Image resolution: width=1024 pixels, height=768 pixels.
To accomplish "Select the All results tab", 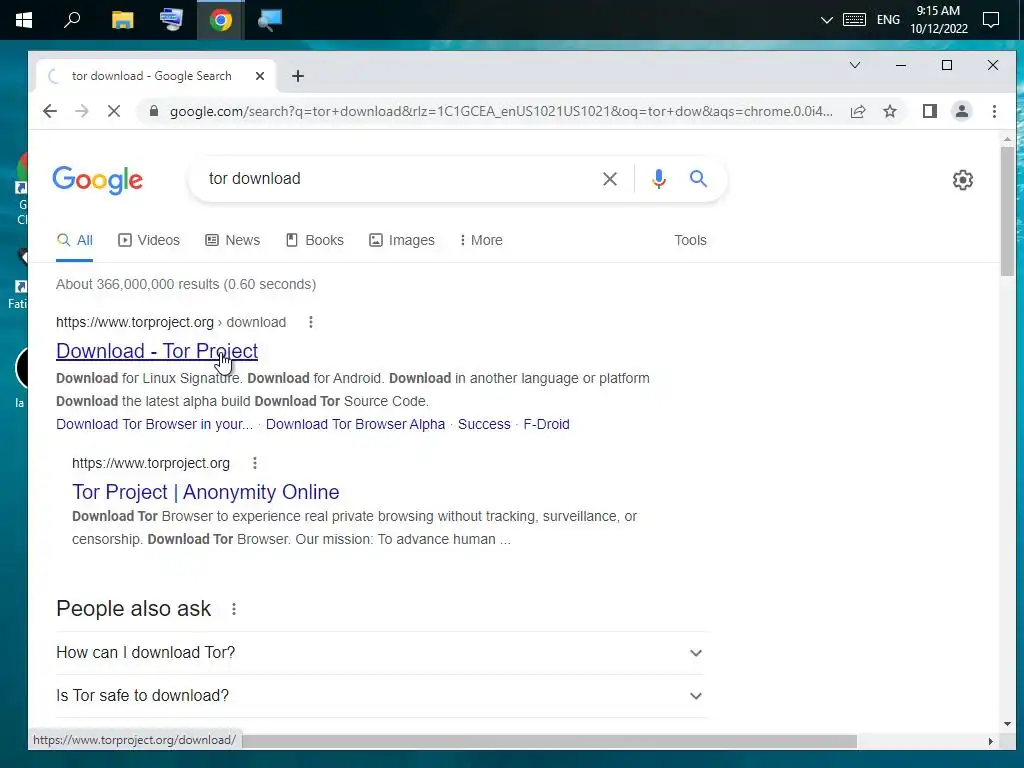I will [x=75, y=240].
